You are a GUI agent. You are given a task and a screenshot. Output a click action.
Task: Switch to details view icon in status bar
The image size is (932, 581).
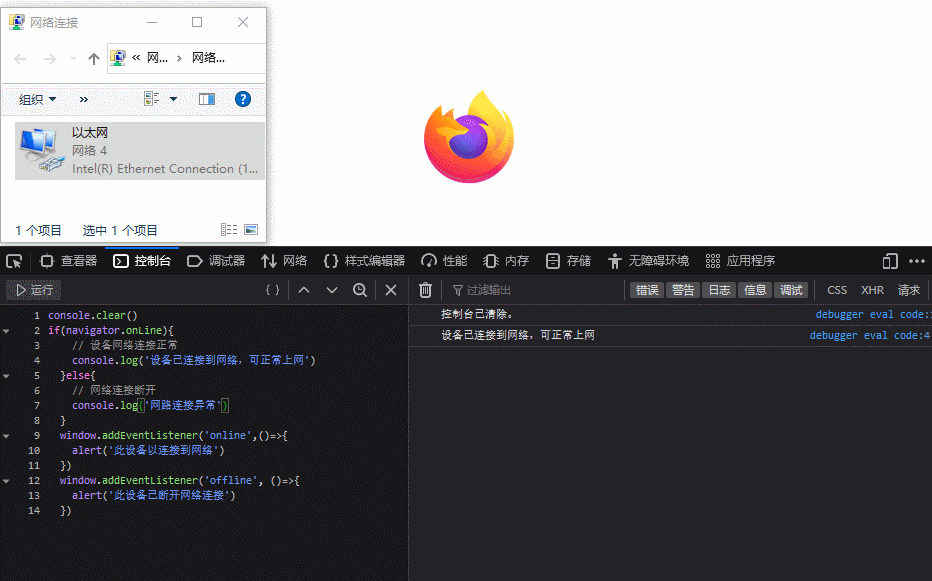[x=229, y=230]
